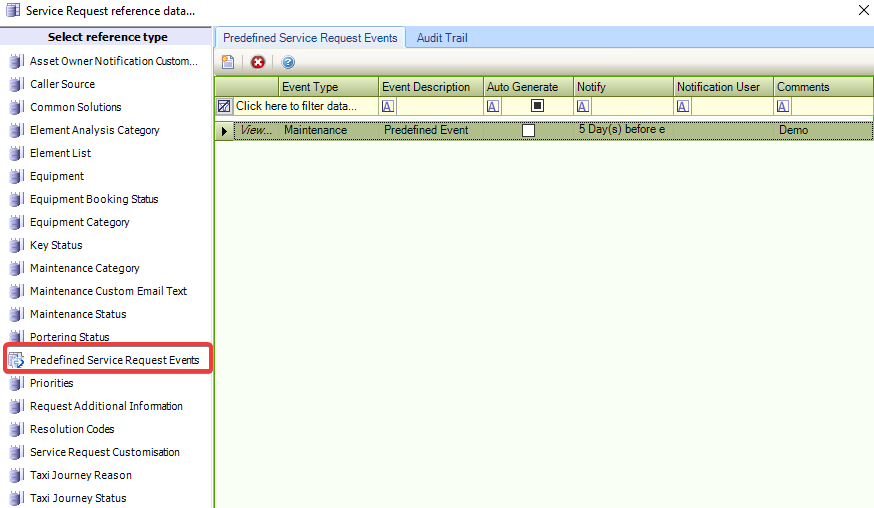The width and height of the screenshot is (874, 508).
Task: Toggle the Auto Generate filter checkbox
Action: [x=537, y=106]
